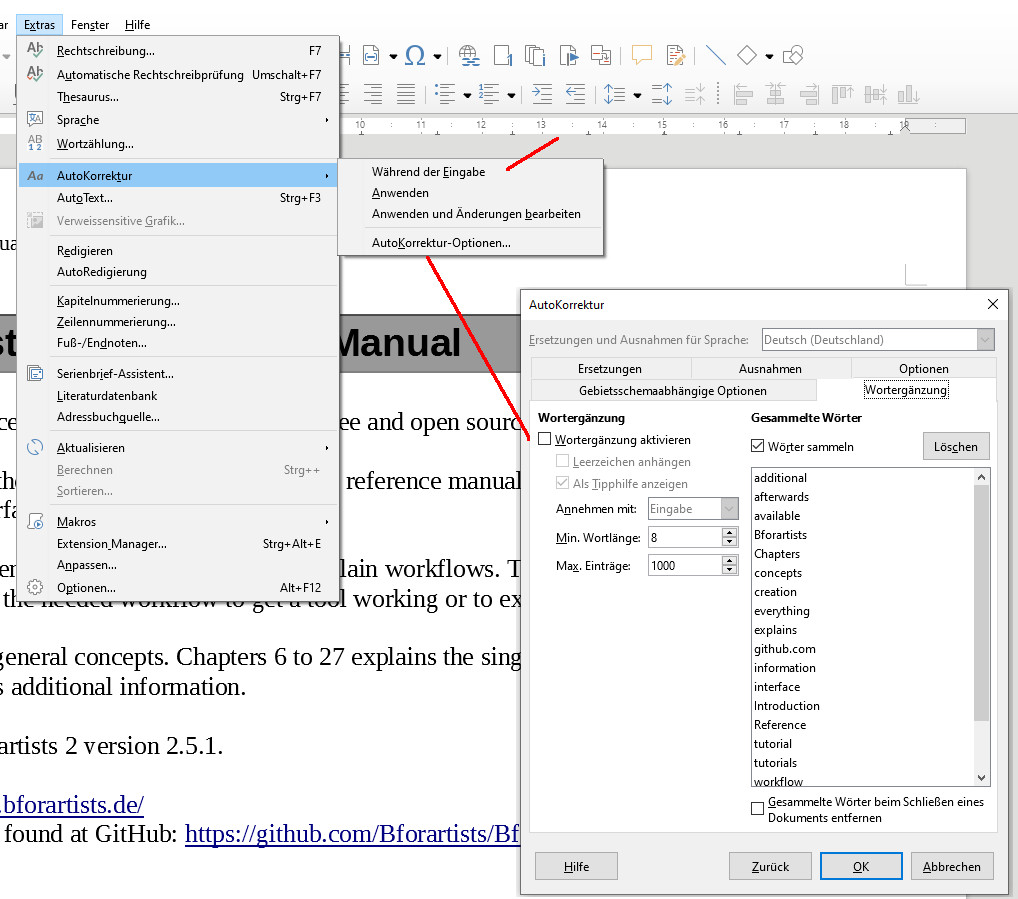The width and height of the screenshot is (1018, 899).
Task: Click the special character Omega icon
Action: tap(414, 54)
